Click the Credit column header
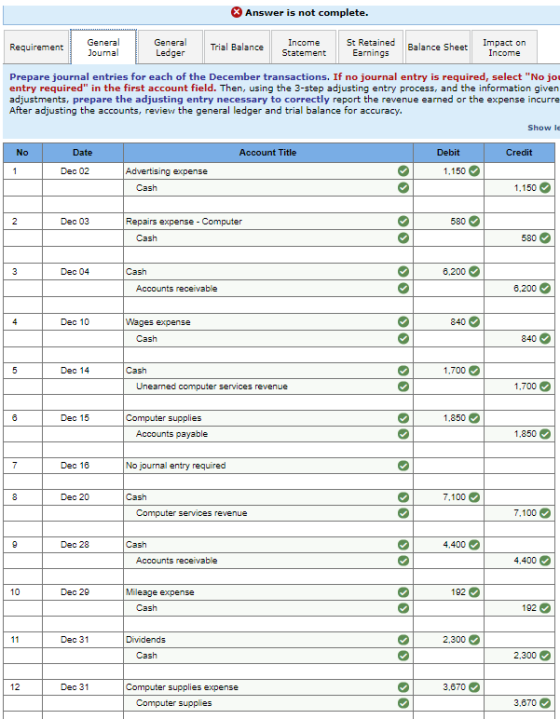The image size is (560, 719). 519,153
